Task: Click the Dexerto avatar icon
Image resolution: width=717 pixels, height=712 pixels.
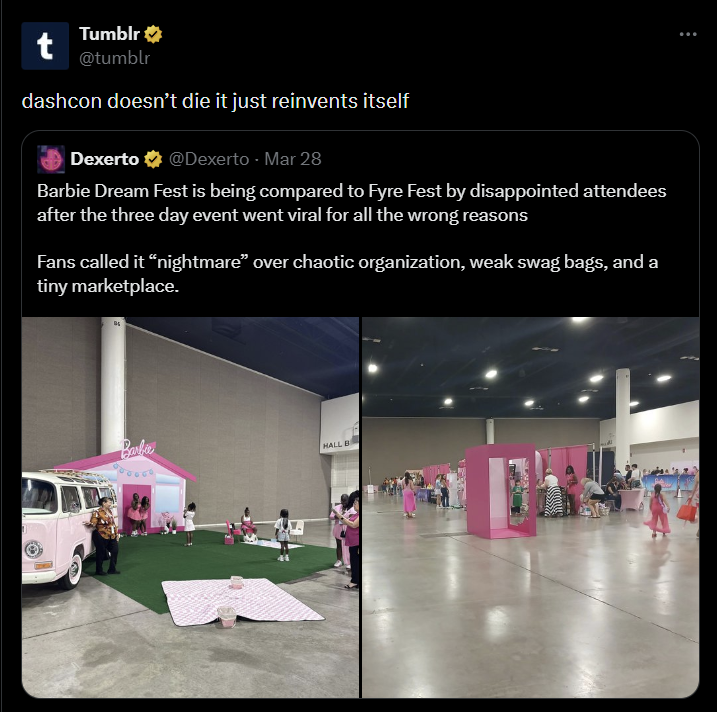Action: pyautogui.click(x=51, y=159)
